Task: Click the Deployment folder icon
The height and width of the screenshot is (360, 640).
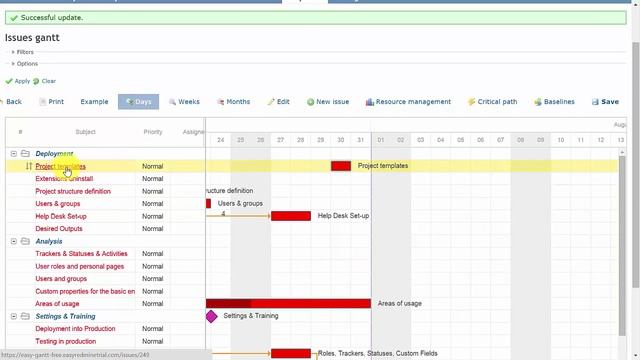Action: [x=25, y=153]
